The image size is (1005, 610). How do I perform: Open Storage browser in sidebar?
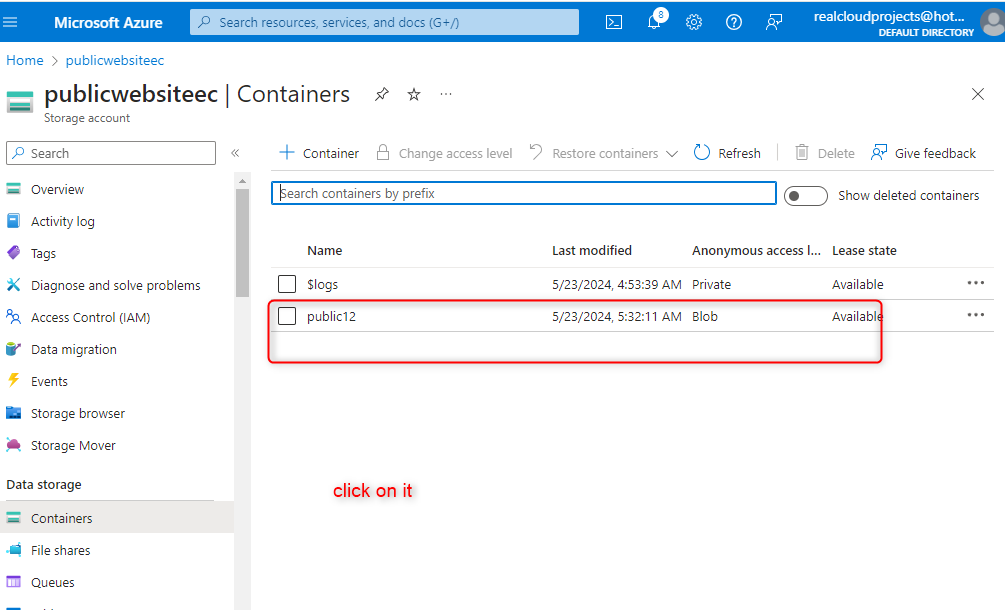click(77, 413)
